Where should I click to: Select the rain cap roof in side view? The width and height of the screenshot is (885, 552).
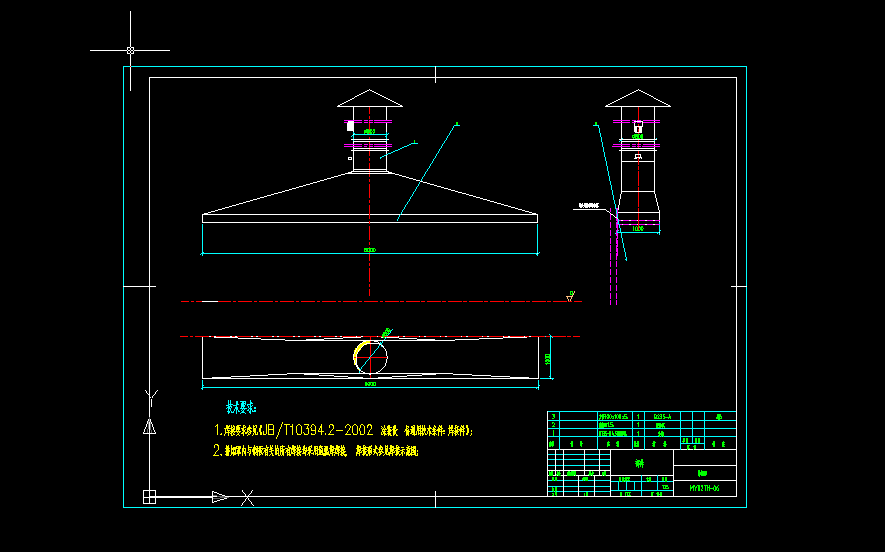[638, 98]
